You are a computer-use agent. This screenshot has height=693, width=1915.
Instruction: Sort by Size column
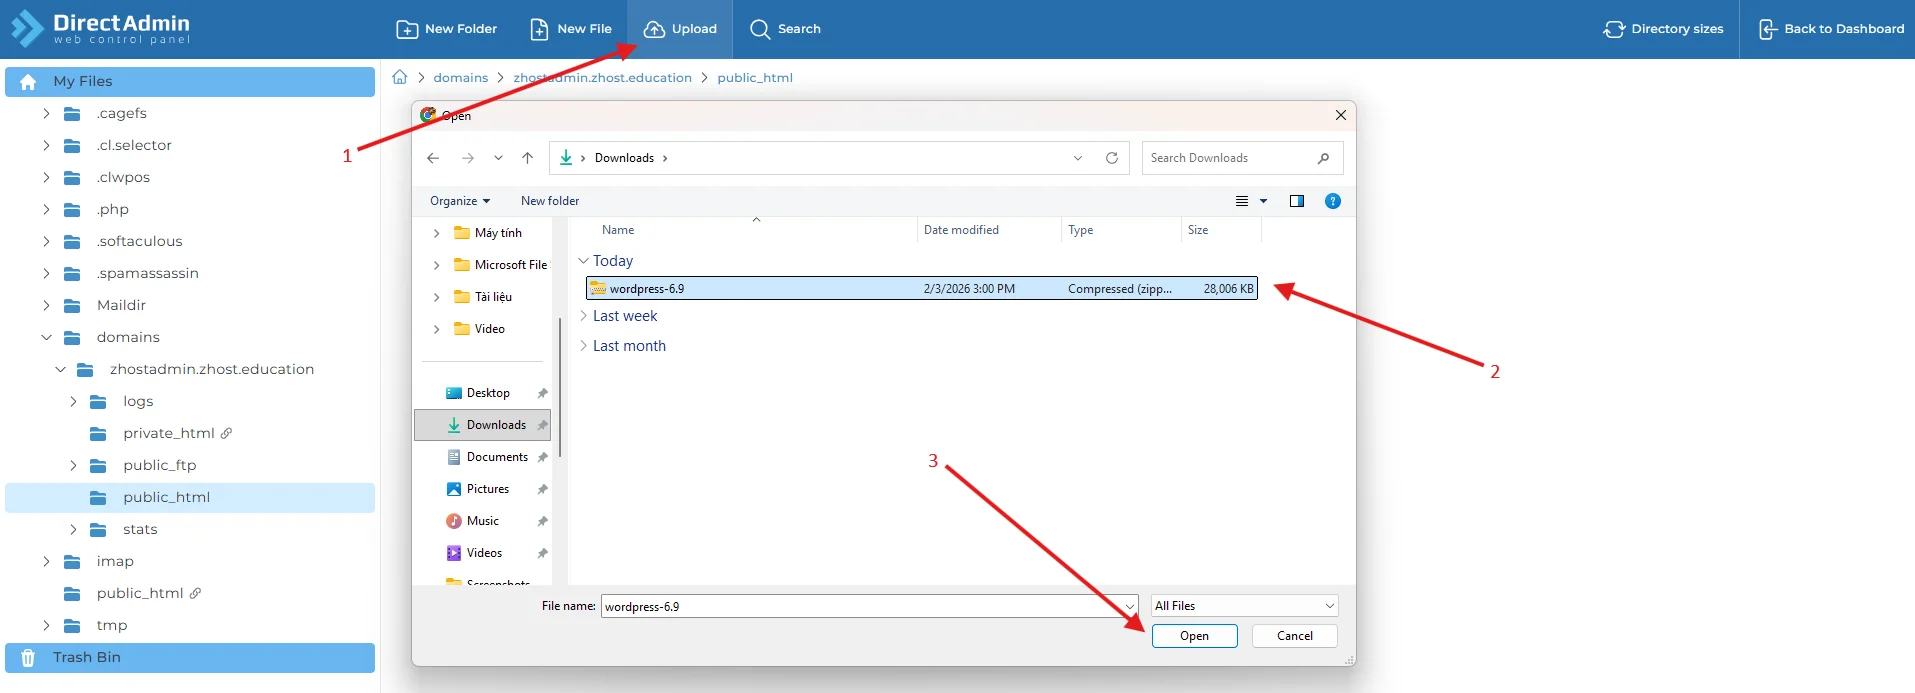click(x=1198, y=230)
